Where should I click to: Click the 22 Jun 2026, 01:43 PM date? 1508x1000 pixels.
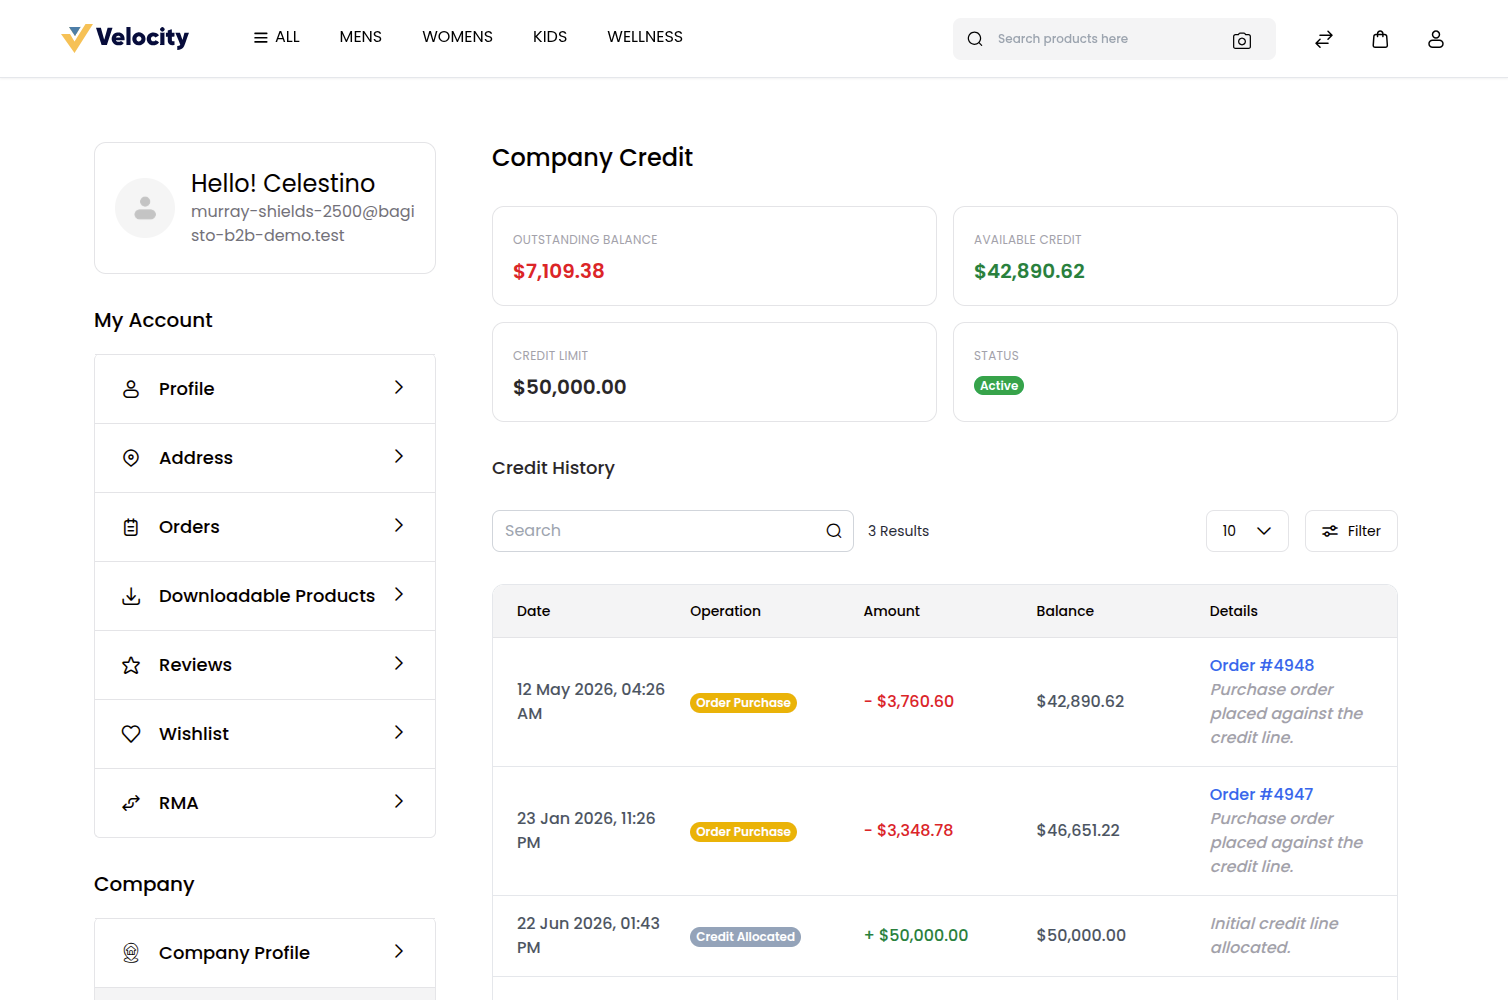(x=588, y=936)
